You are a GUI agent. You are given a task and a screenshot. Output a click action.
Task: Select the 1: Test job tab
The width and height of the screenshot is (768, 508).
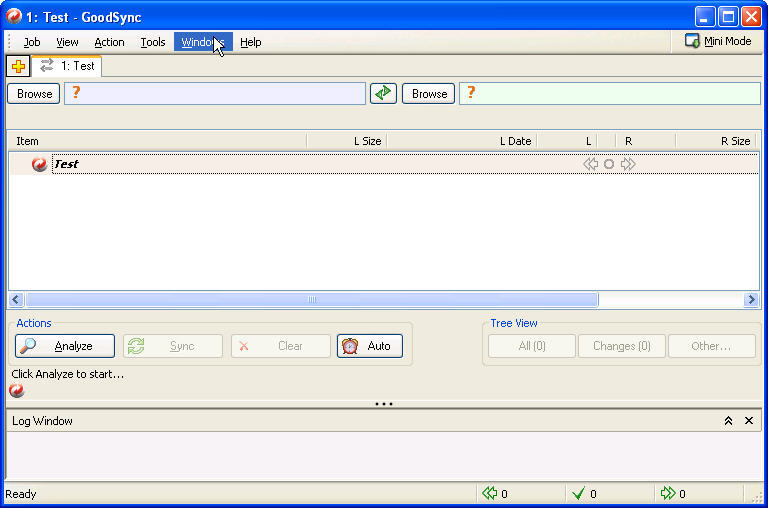67,66
